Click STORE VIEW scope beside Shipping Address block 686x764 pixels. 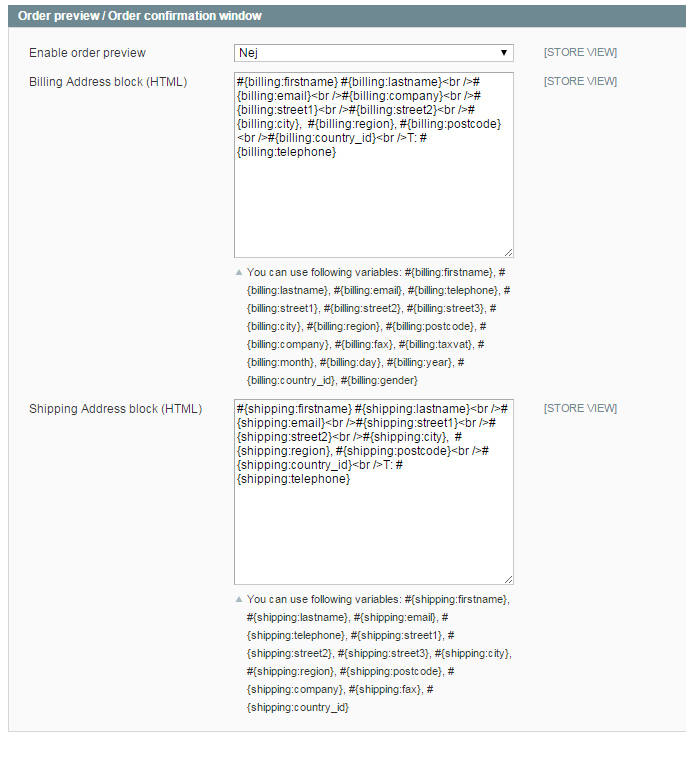580,408
